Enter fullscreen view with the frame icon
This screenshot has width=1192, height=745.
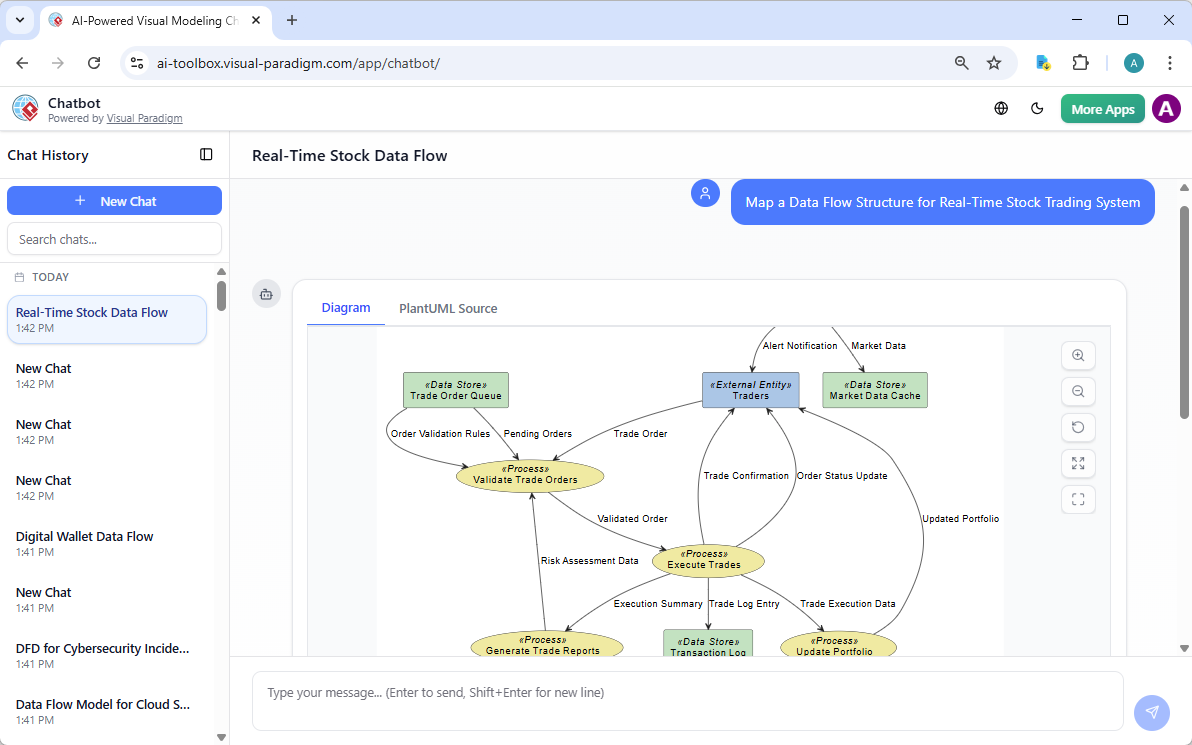pos(1078,499)
